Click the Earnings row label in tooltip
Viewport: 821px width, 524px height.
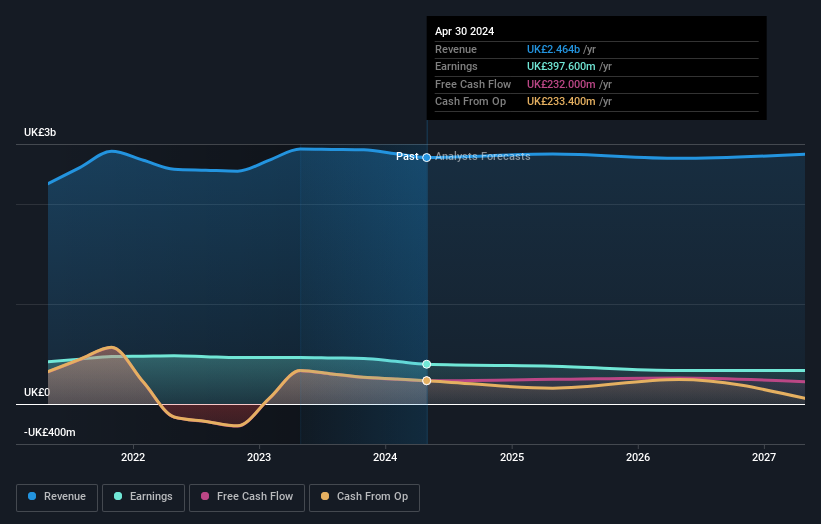coord(457,66)
